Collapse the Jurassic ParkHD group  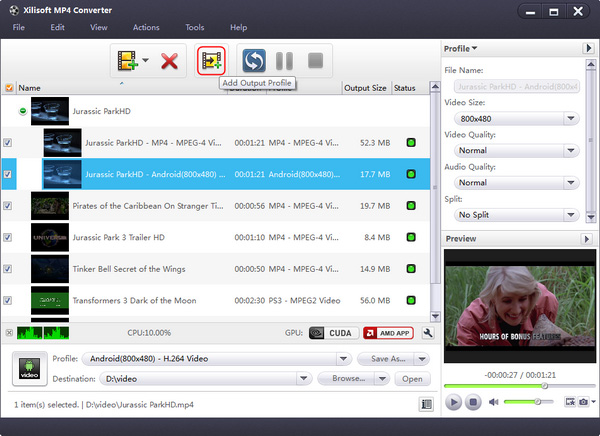[x=23, y=111]
